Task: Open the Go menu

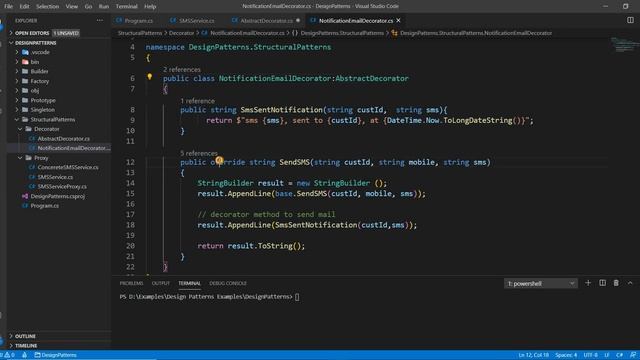Action: coord(88,6)
